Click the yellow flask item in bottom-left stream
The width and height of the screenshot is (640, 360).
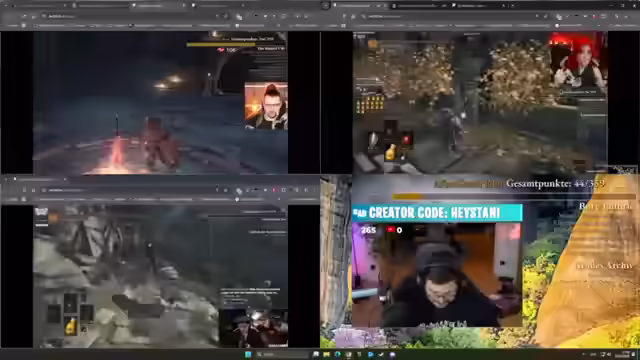point(71,326)
